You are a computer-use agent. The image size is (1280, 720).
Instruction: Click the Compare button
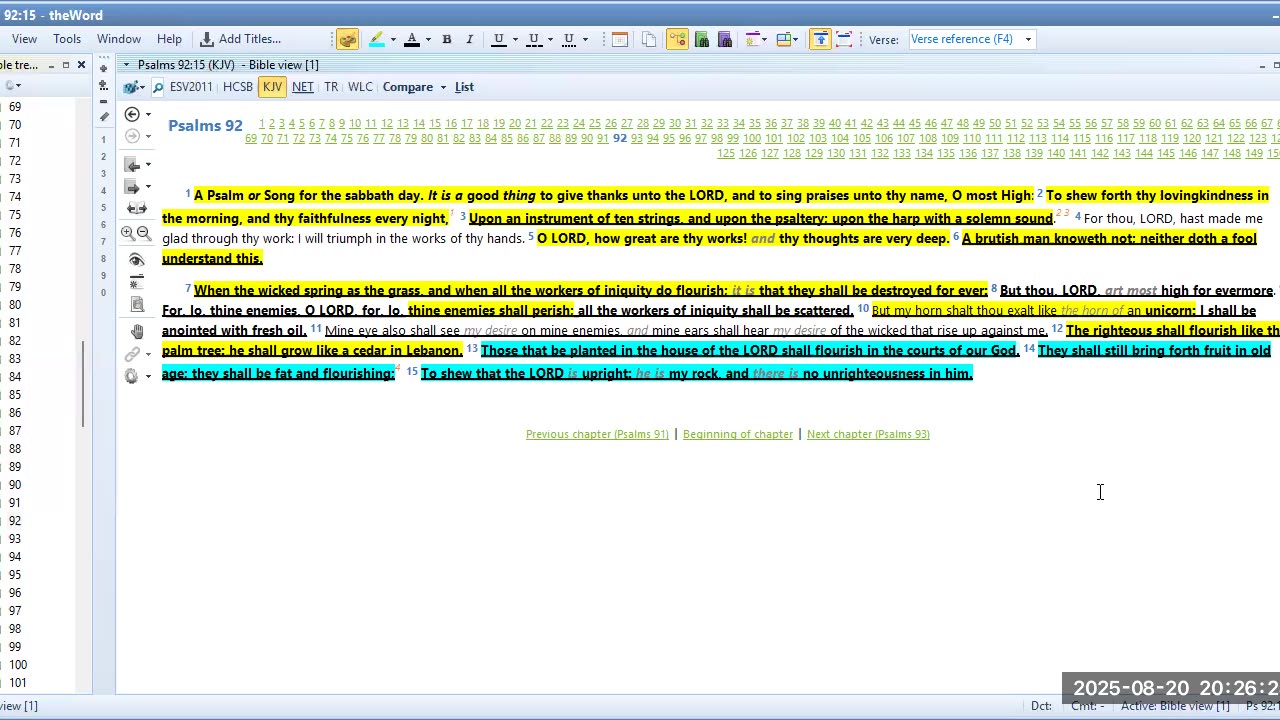pos(408,87)
